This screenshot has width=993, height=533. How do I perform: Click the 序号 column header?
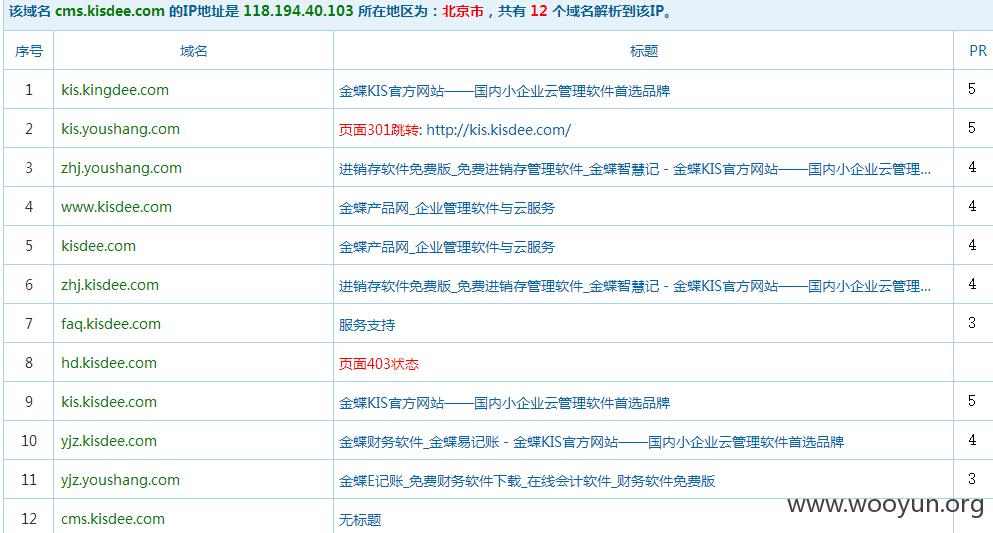[x=28, y=51]
